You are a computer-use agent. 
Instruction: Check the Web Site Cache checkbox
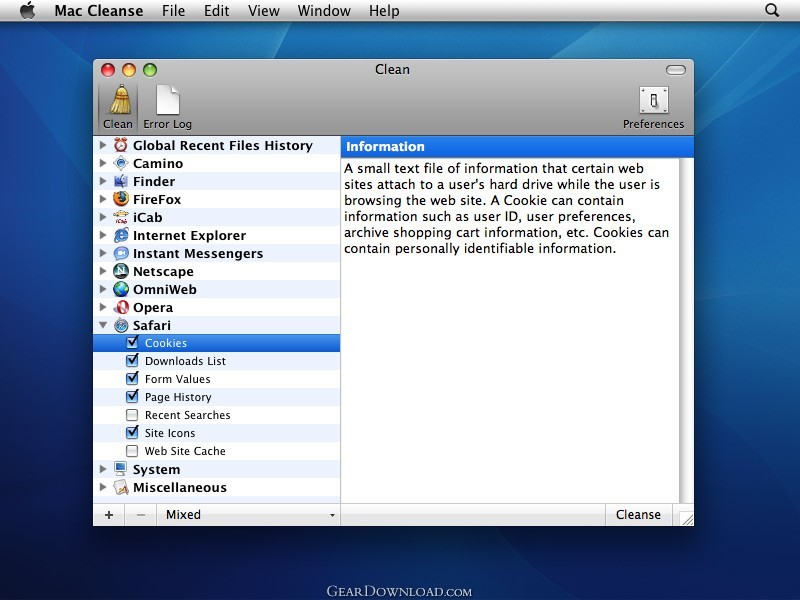coord(132,451)
